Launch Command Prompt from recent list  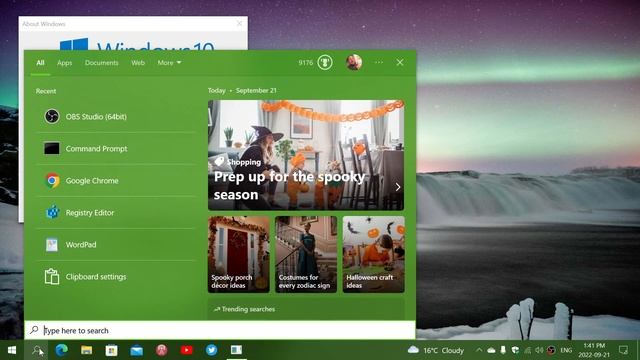point(116,149)
